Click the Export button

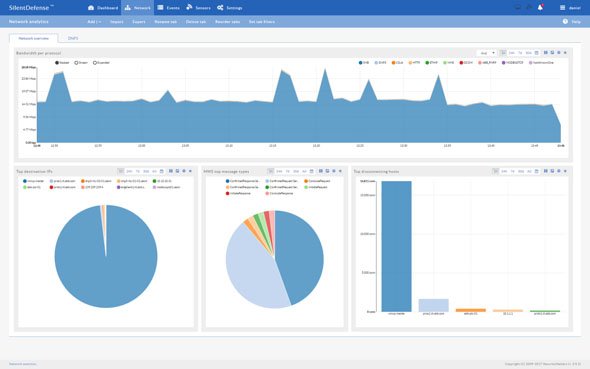(x=139, y=22)
